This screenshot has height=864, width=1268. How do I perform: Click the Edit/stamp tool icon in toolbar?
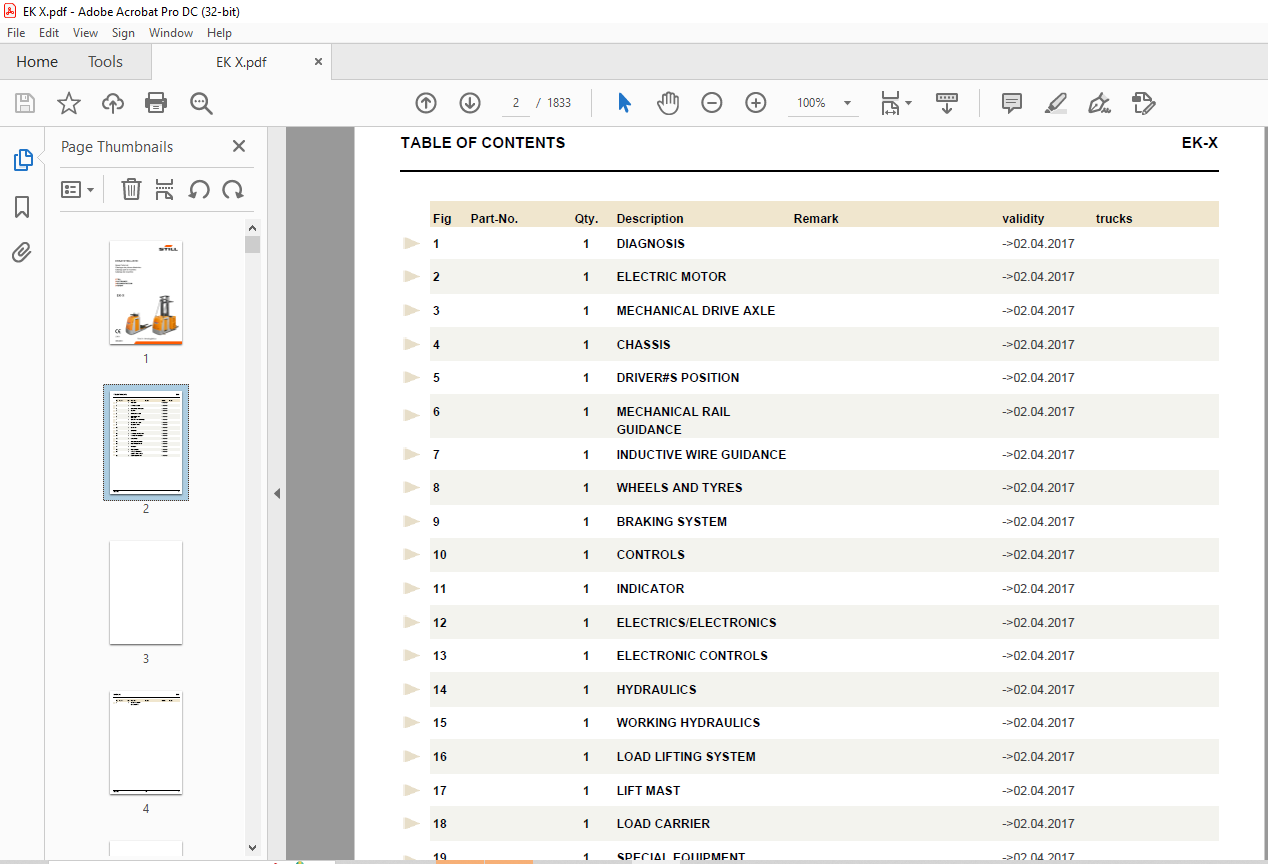pyautogui.click(x=1144, y=103)
